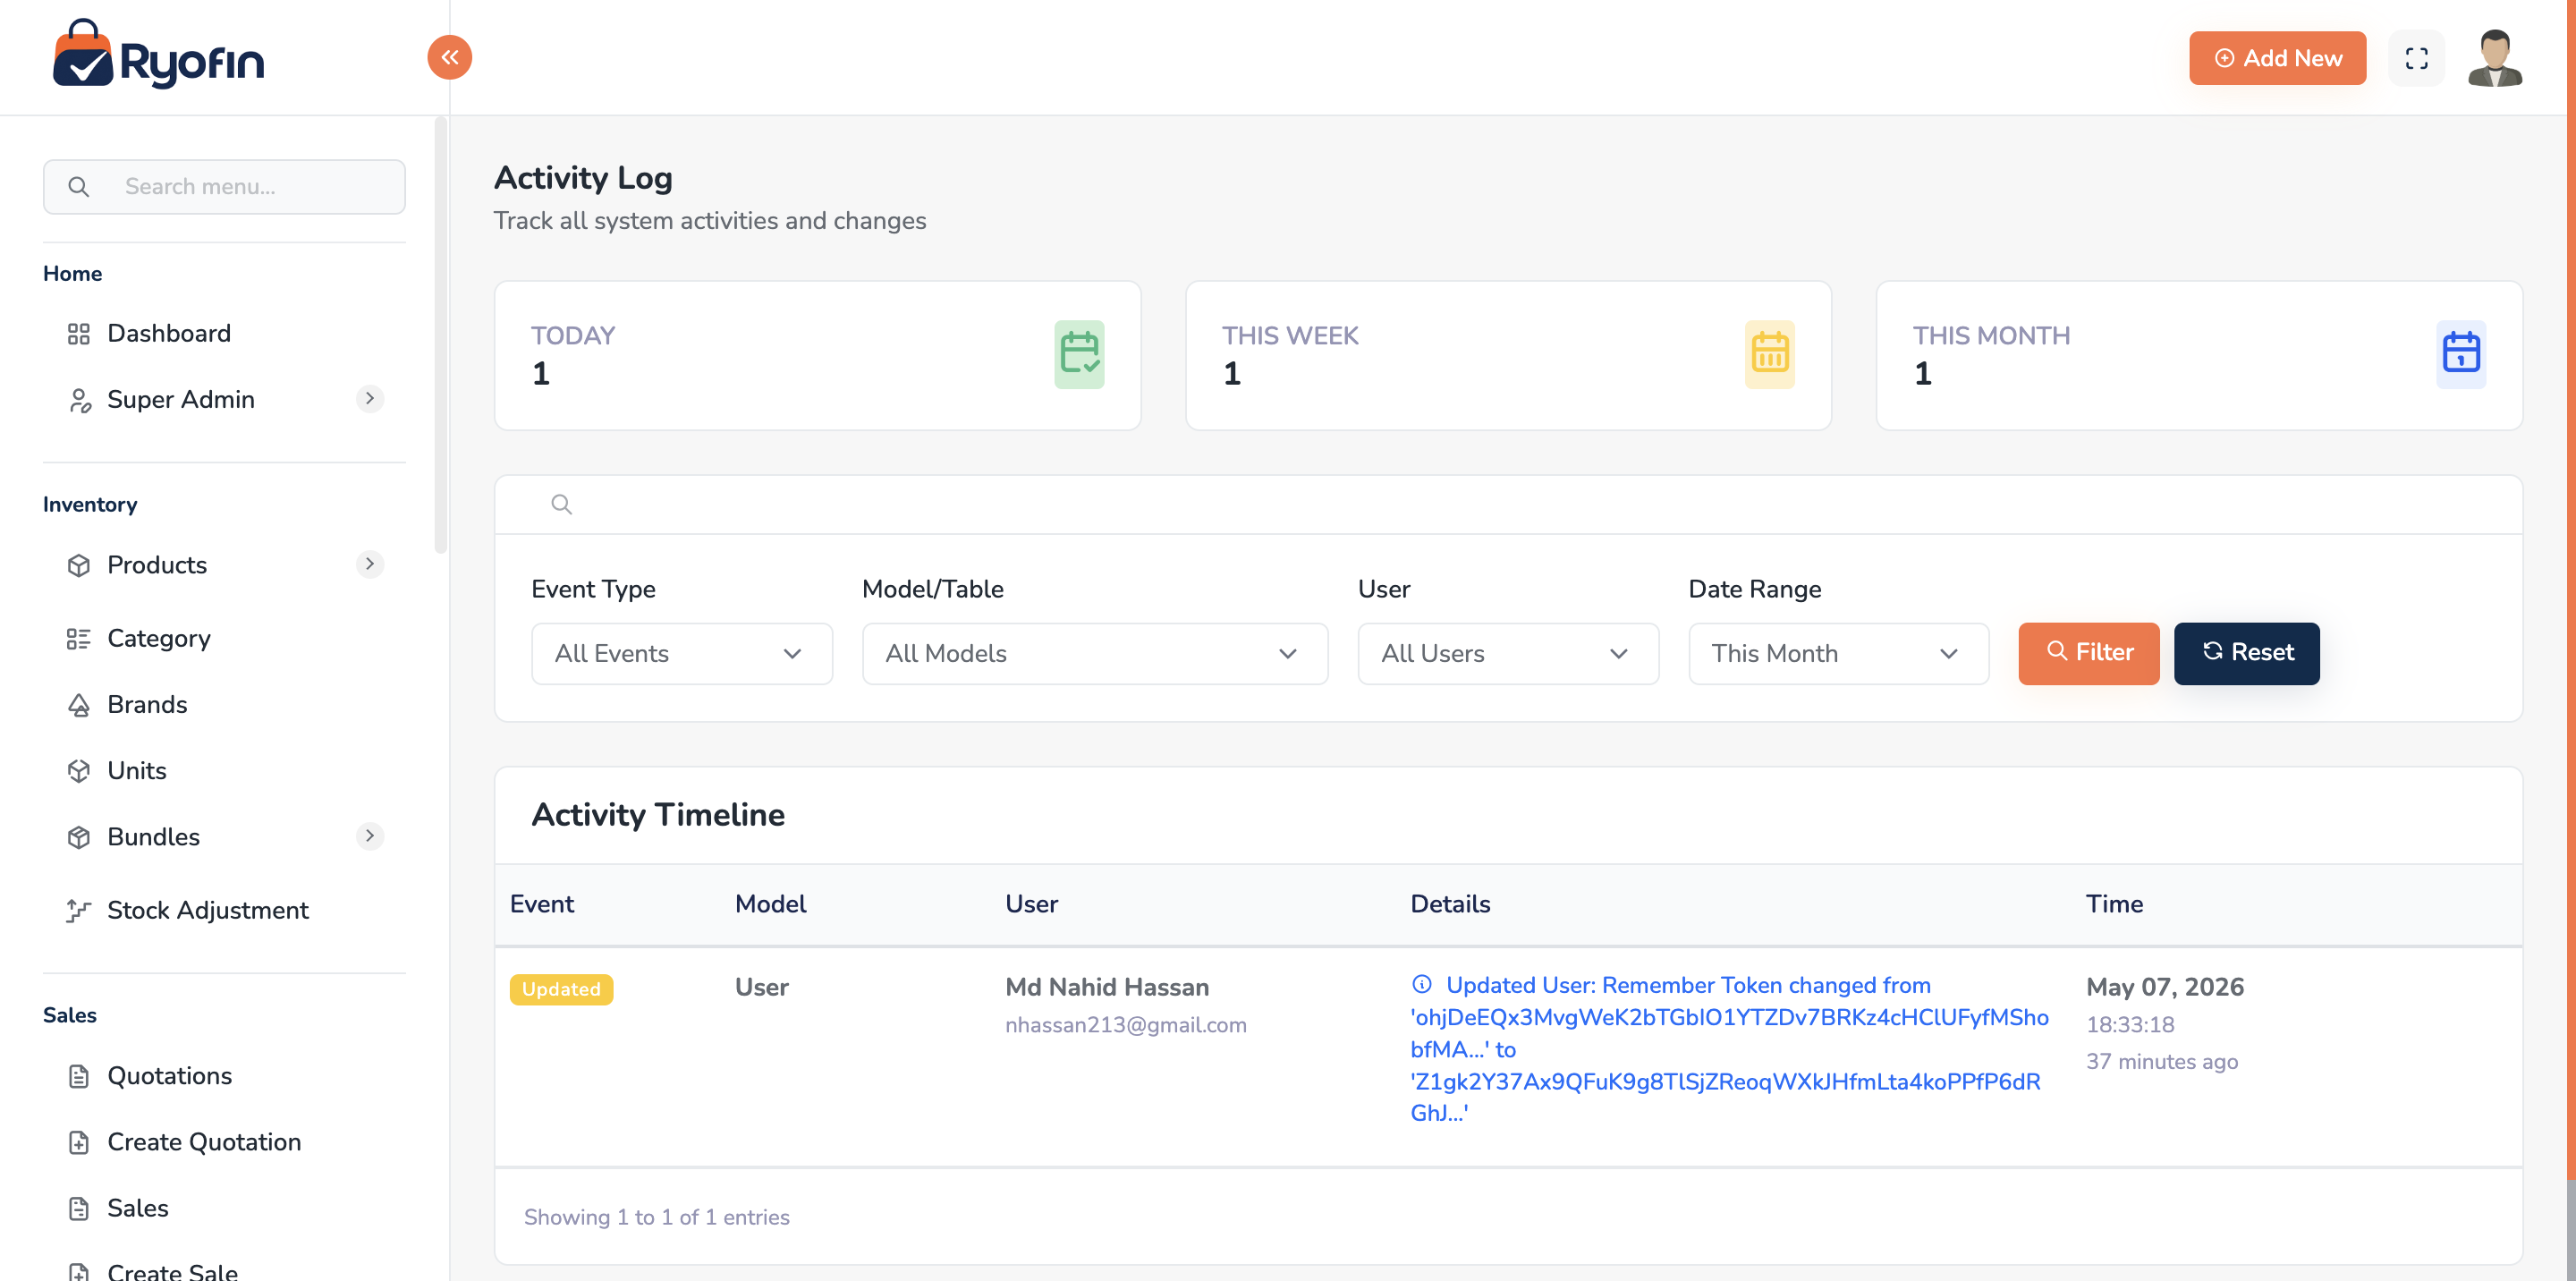Toggle fullscreen mode icon
The height and width of the screenshot is (1281, 2576).
click(2416, 58)
